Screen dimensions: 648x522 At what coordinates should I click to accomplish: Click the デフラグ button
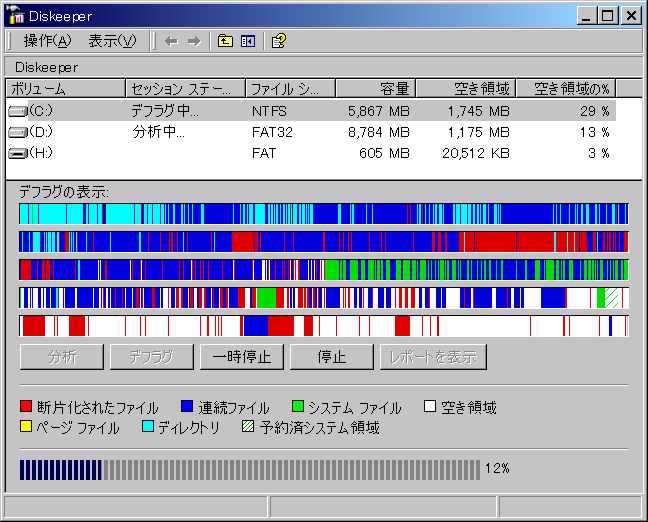coord(152,357)
